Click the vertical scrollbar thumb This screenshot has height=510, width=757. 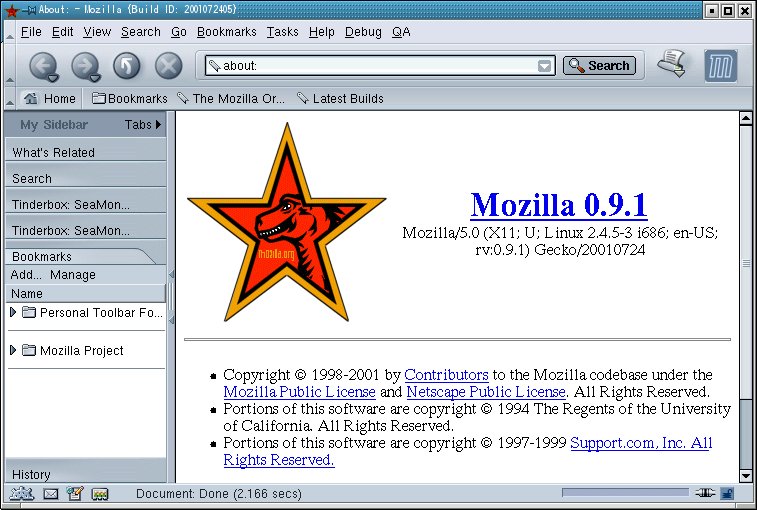pos(745,263)
